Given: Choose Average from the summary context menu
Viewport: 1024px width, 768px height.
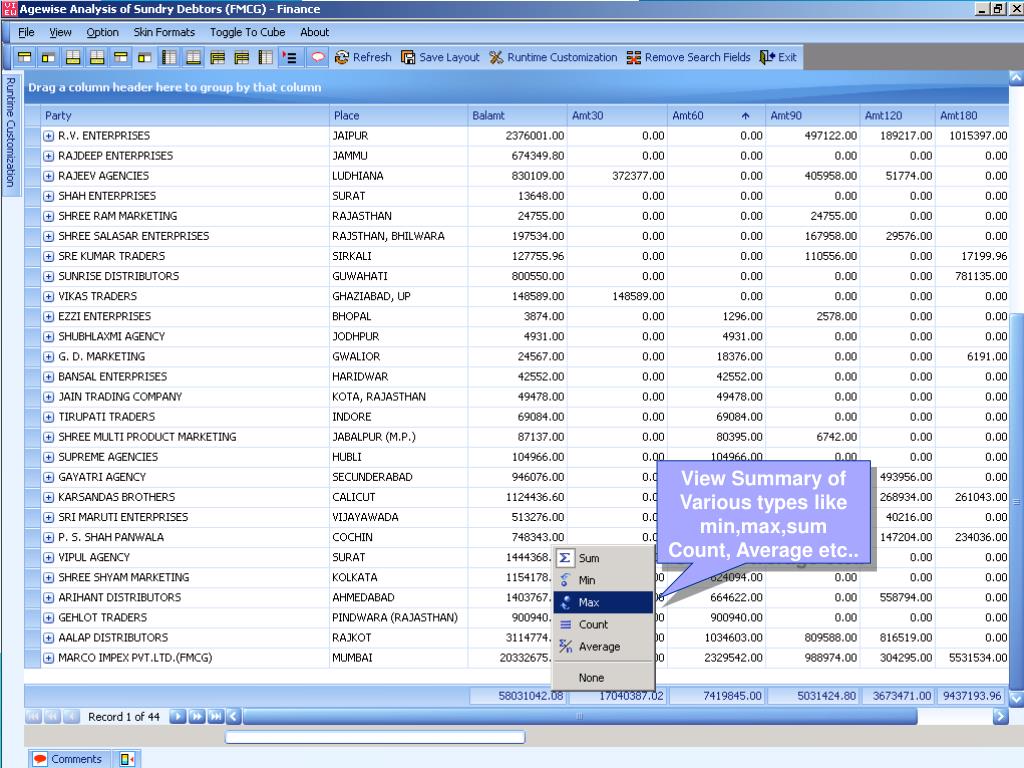Looking at the screenshot, I should (603, 647).
